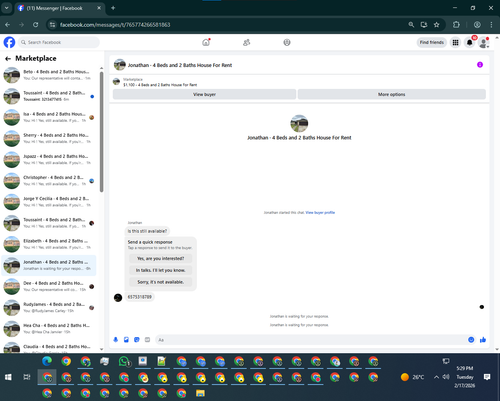This screenshot has height=401, width=500.
Task: Open the Windows Start menu
Action: tap(8, 377)
